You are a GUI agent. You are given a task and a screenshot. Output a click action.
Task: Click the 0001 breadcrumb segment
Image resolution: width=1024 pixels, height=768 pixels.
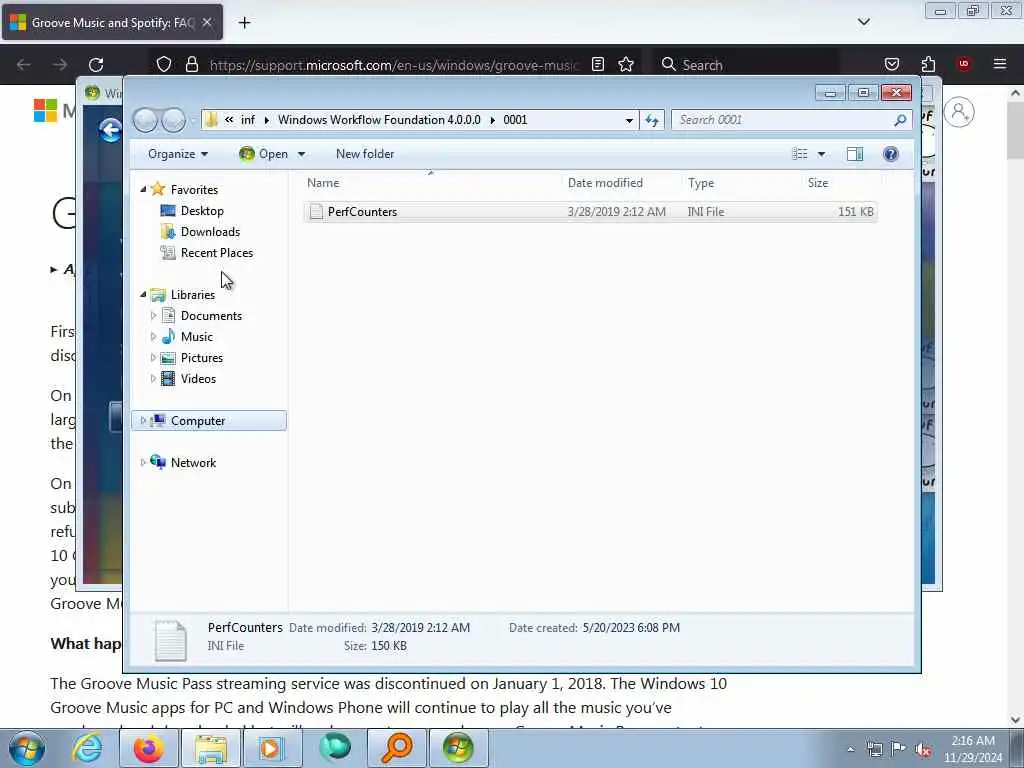[x=515, y=120]
